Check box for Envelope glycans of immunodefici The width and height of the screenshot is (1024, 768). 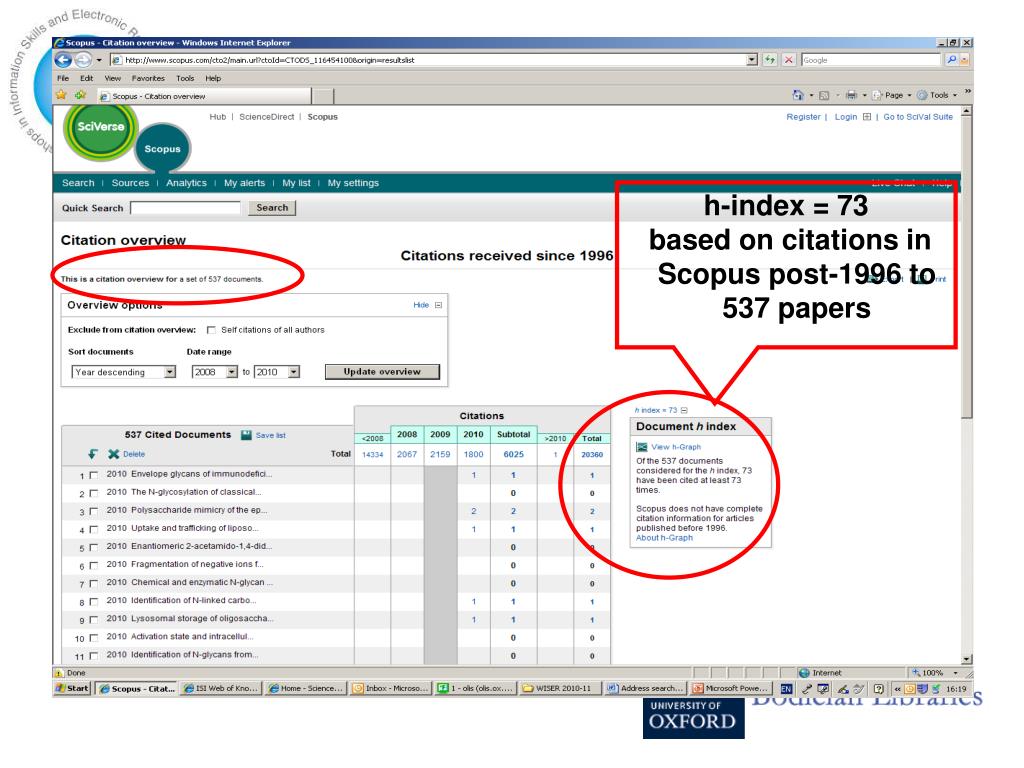(x=93, y=475)
